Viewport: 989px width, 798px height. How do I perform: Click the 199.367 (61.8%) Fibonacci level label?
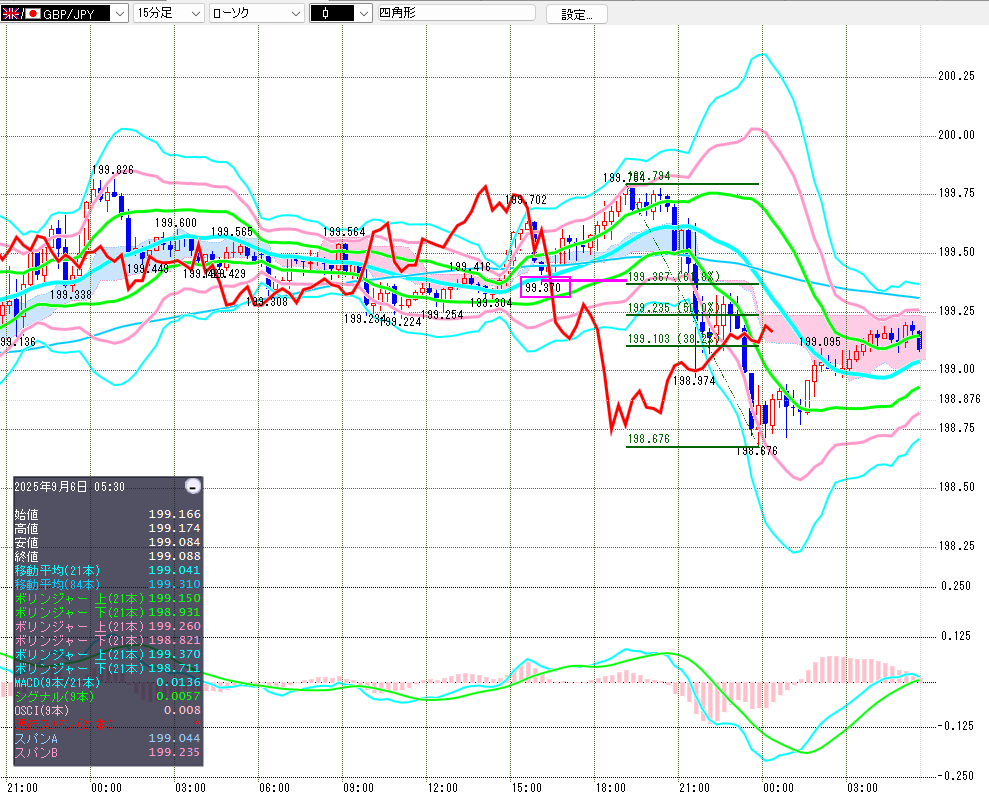coord(674,276)
